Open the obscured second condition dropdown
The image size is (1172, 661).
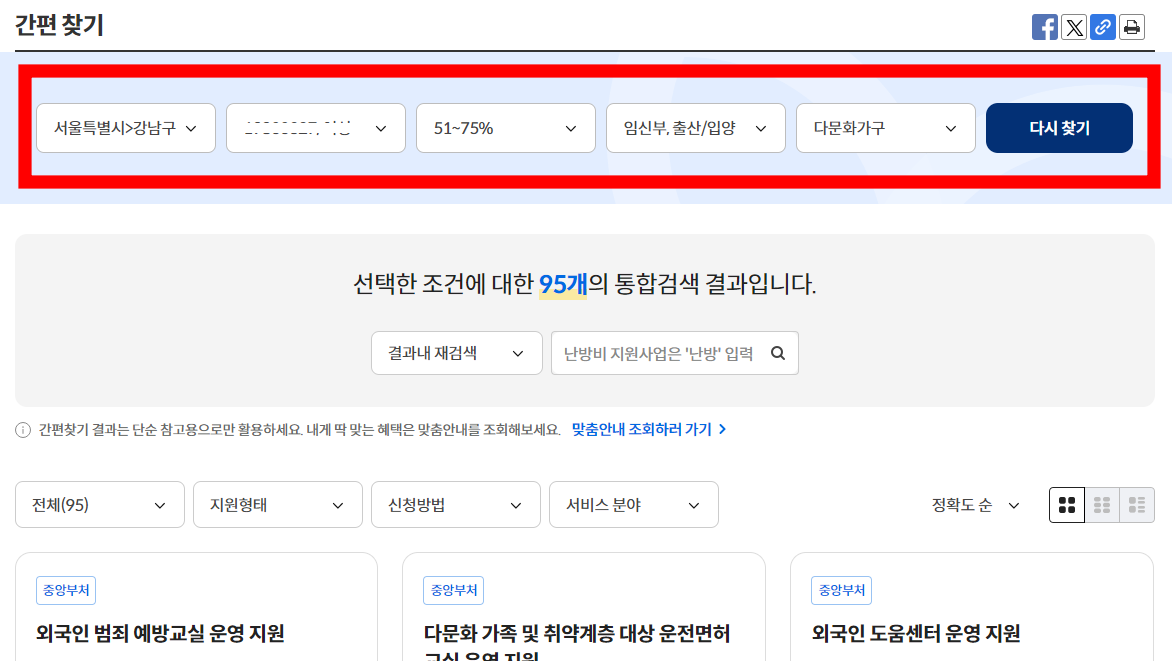click(315, 128)
